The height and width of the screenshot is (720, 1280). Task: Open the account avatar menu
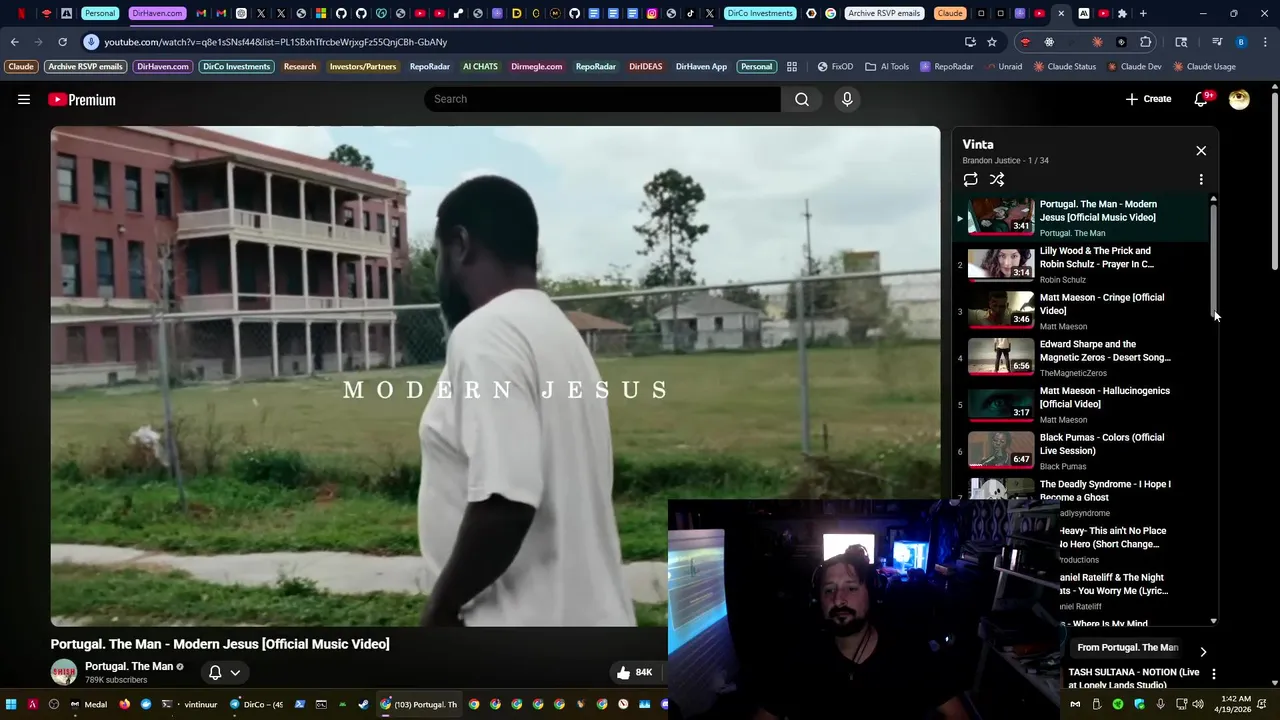click(x=1239, y=99)
